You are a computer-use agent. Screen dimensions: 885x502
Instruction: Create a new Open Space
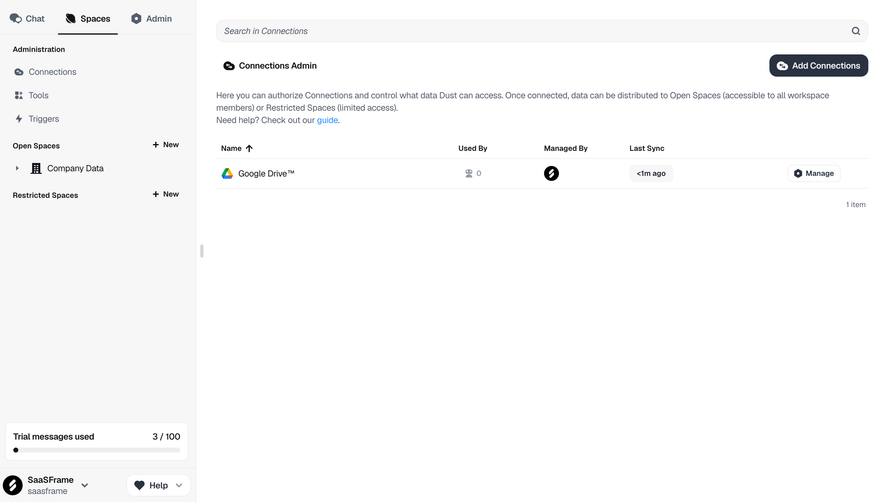click(x=165, y=145)
